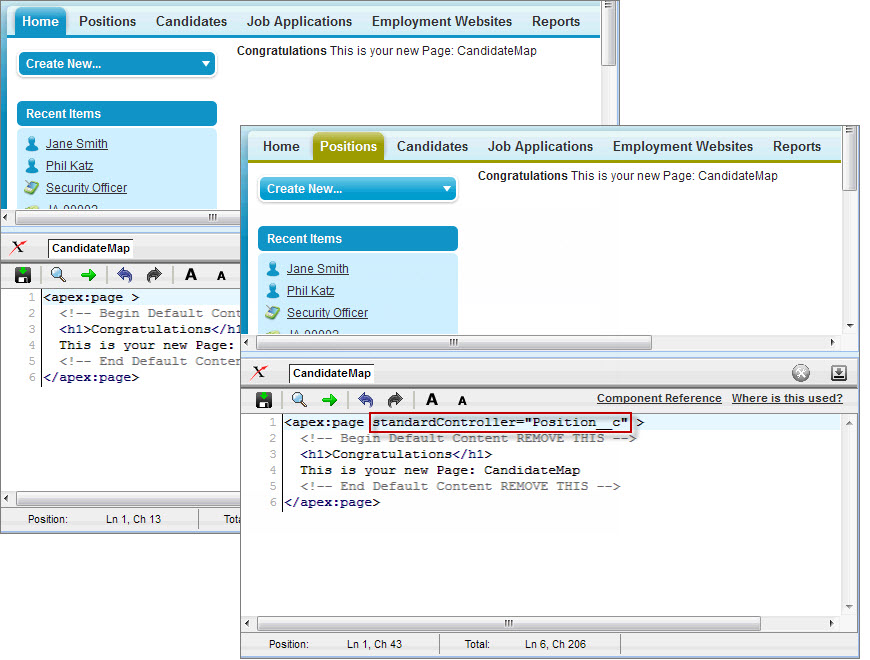Screen dimensions: 870x660
Task: Open search in the back window editor
Action: [58, 275]
